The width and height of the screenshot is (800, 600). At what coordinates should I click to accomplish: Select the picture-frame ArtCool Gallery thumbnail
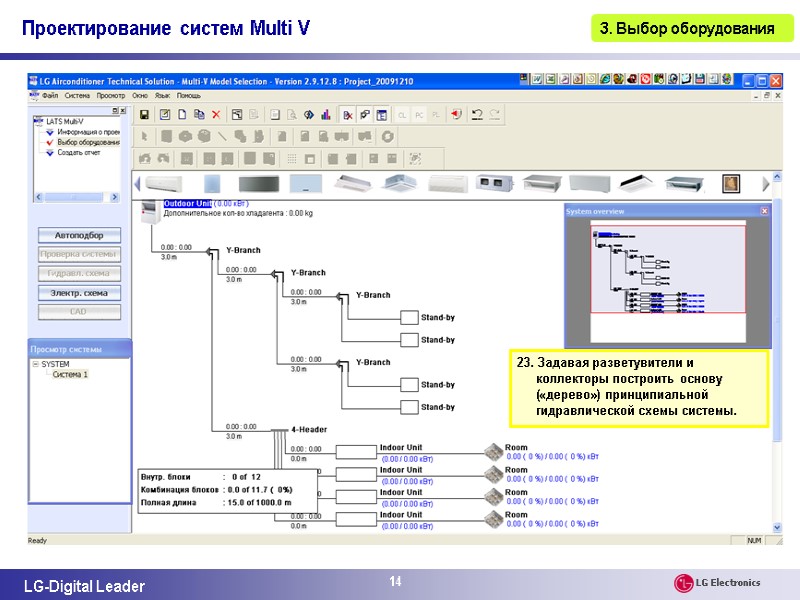(731, 184)
